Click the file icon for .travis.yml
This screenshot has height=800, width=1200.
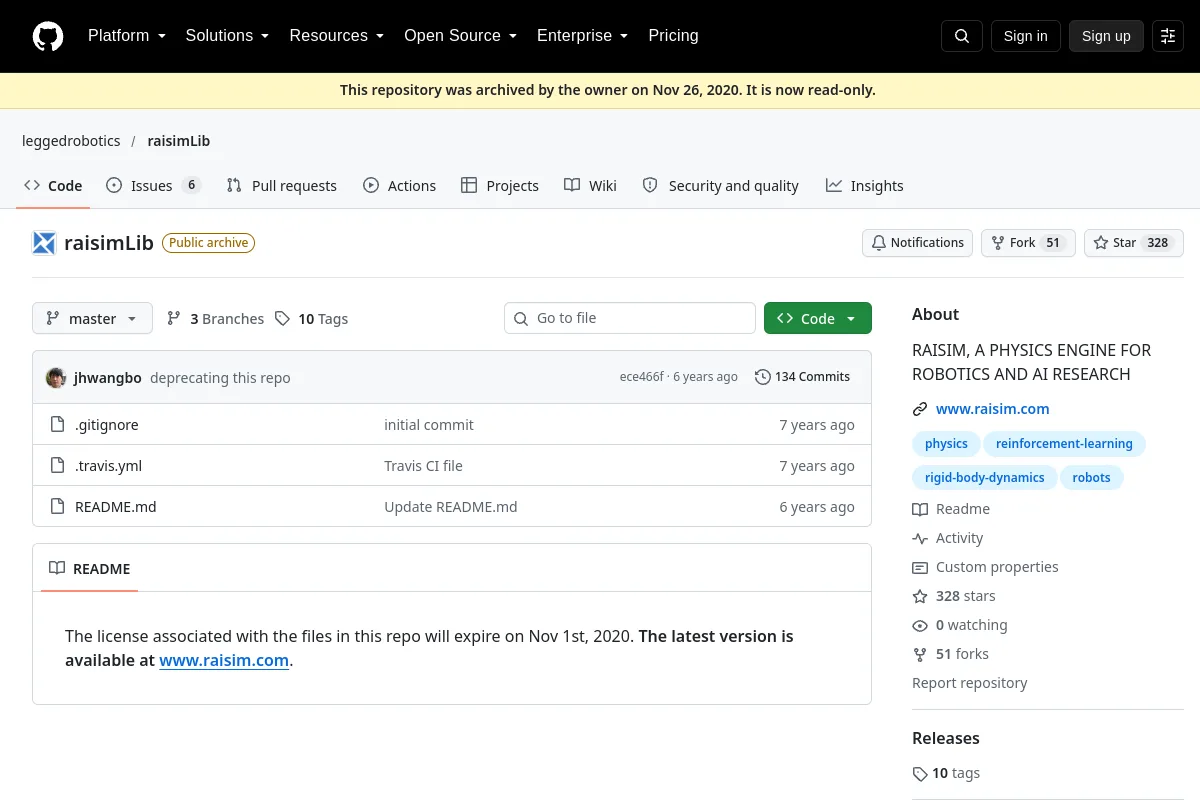tap(58, 466)
